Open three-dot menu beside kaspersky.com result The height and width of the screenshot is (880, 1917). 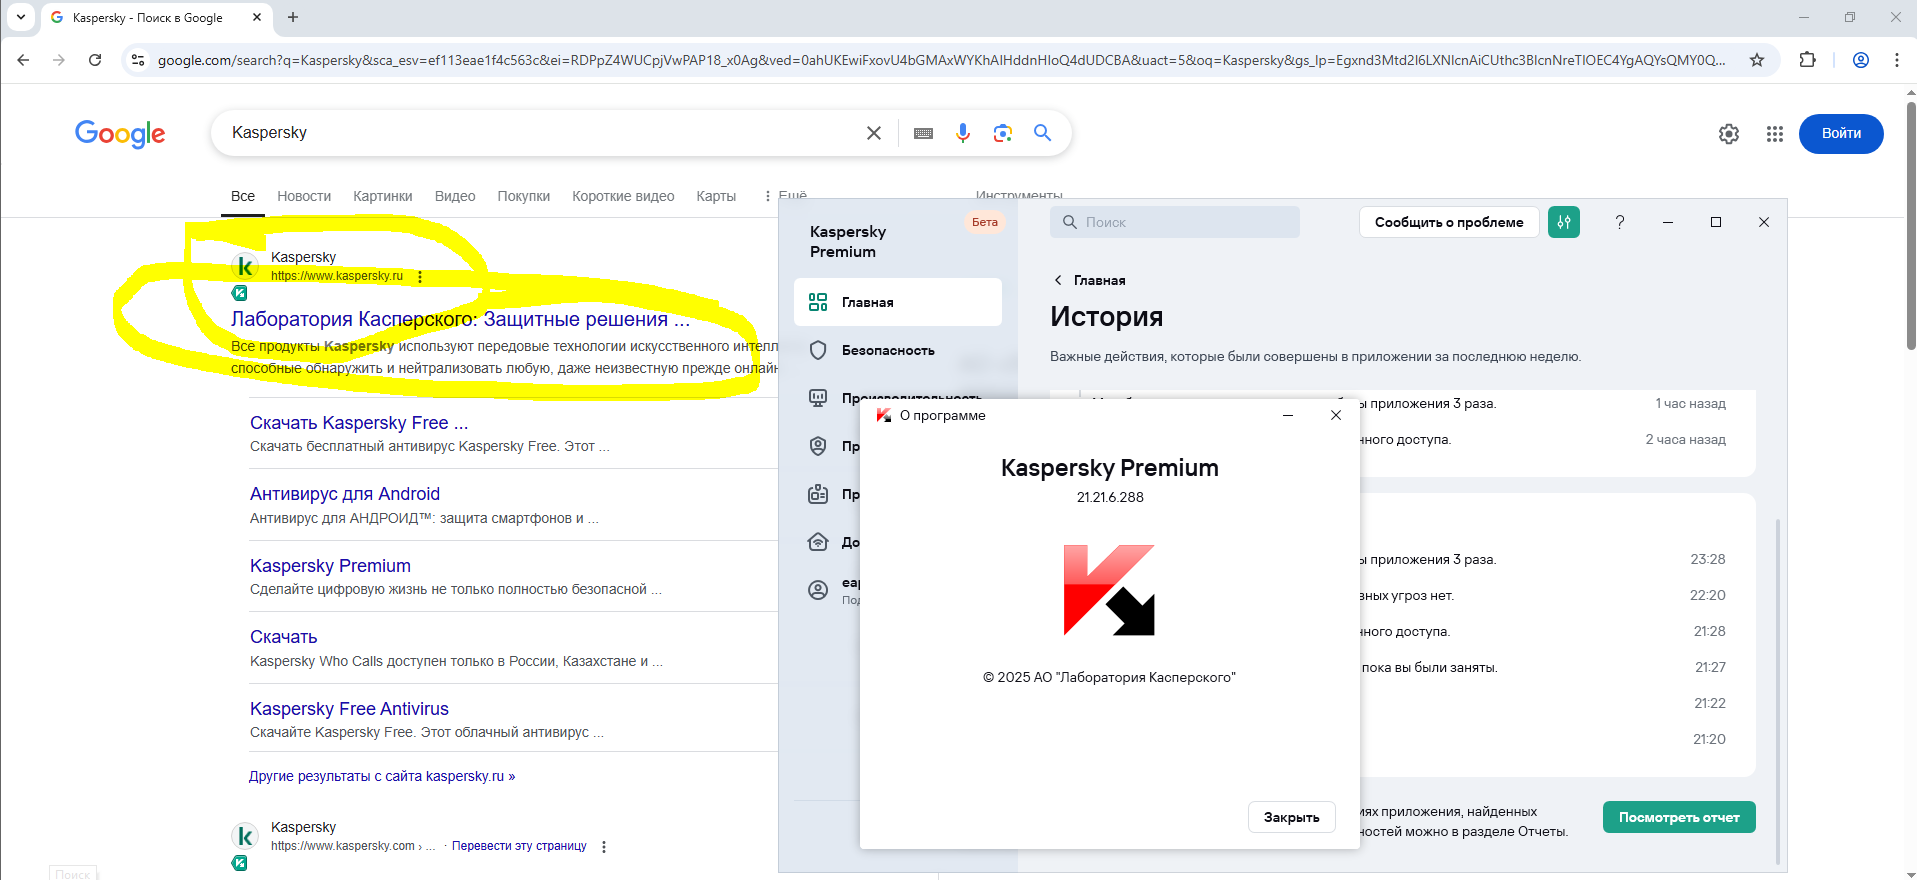604,847
